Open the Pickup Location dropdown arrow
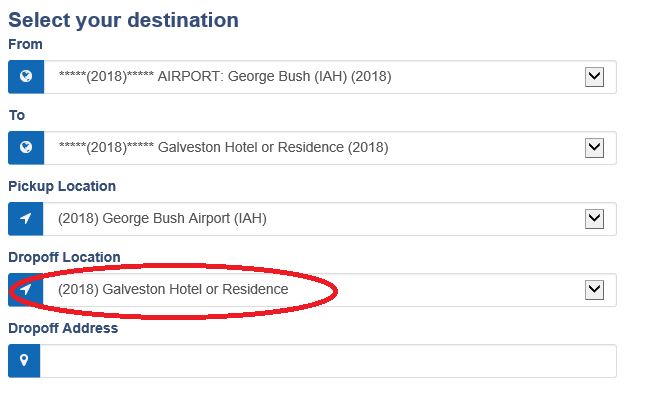Image resolution: width=658 pixels, height=398 pixels. point(594,219)
